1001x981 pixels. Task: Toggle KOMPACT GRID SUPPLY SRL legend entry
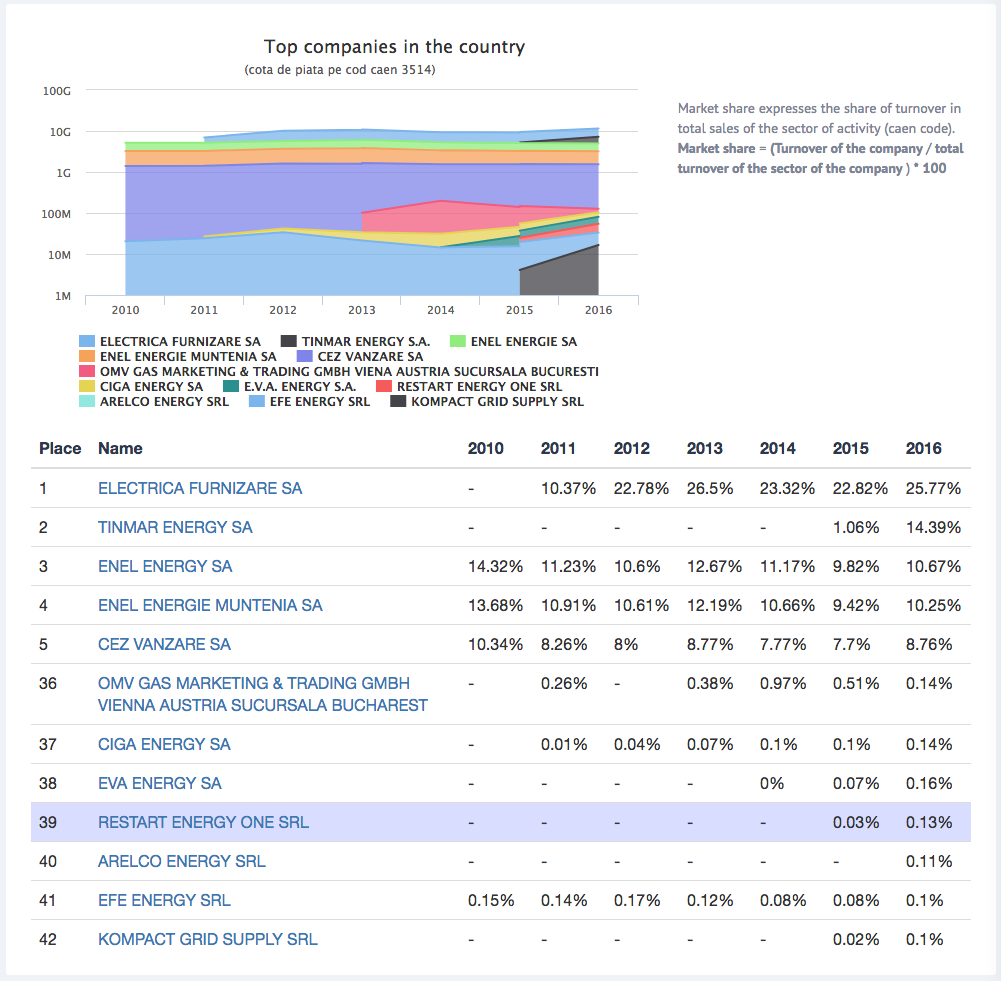[x=487, y=401]
